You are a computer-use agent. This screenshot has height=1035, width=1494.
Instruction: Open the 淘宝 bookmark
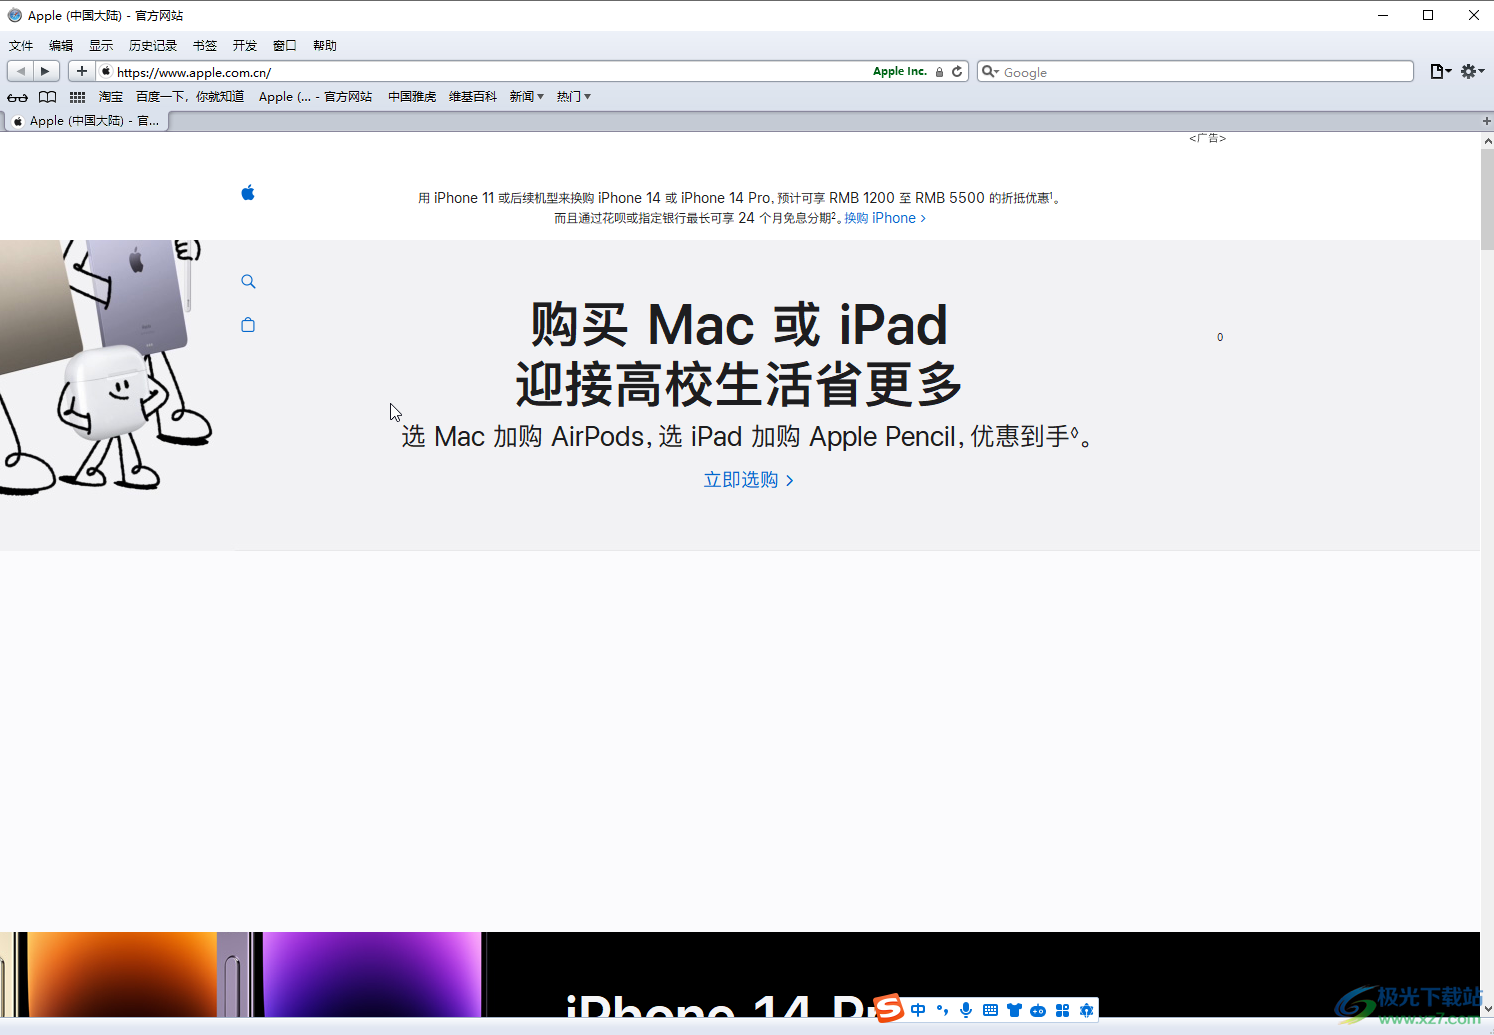point(111,97)
